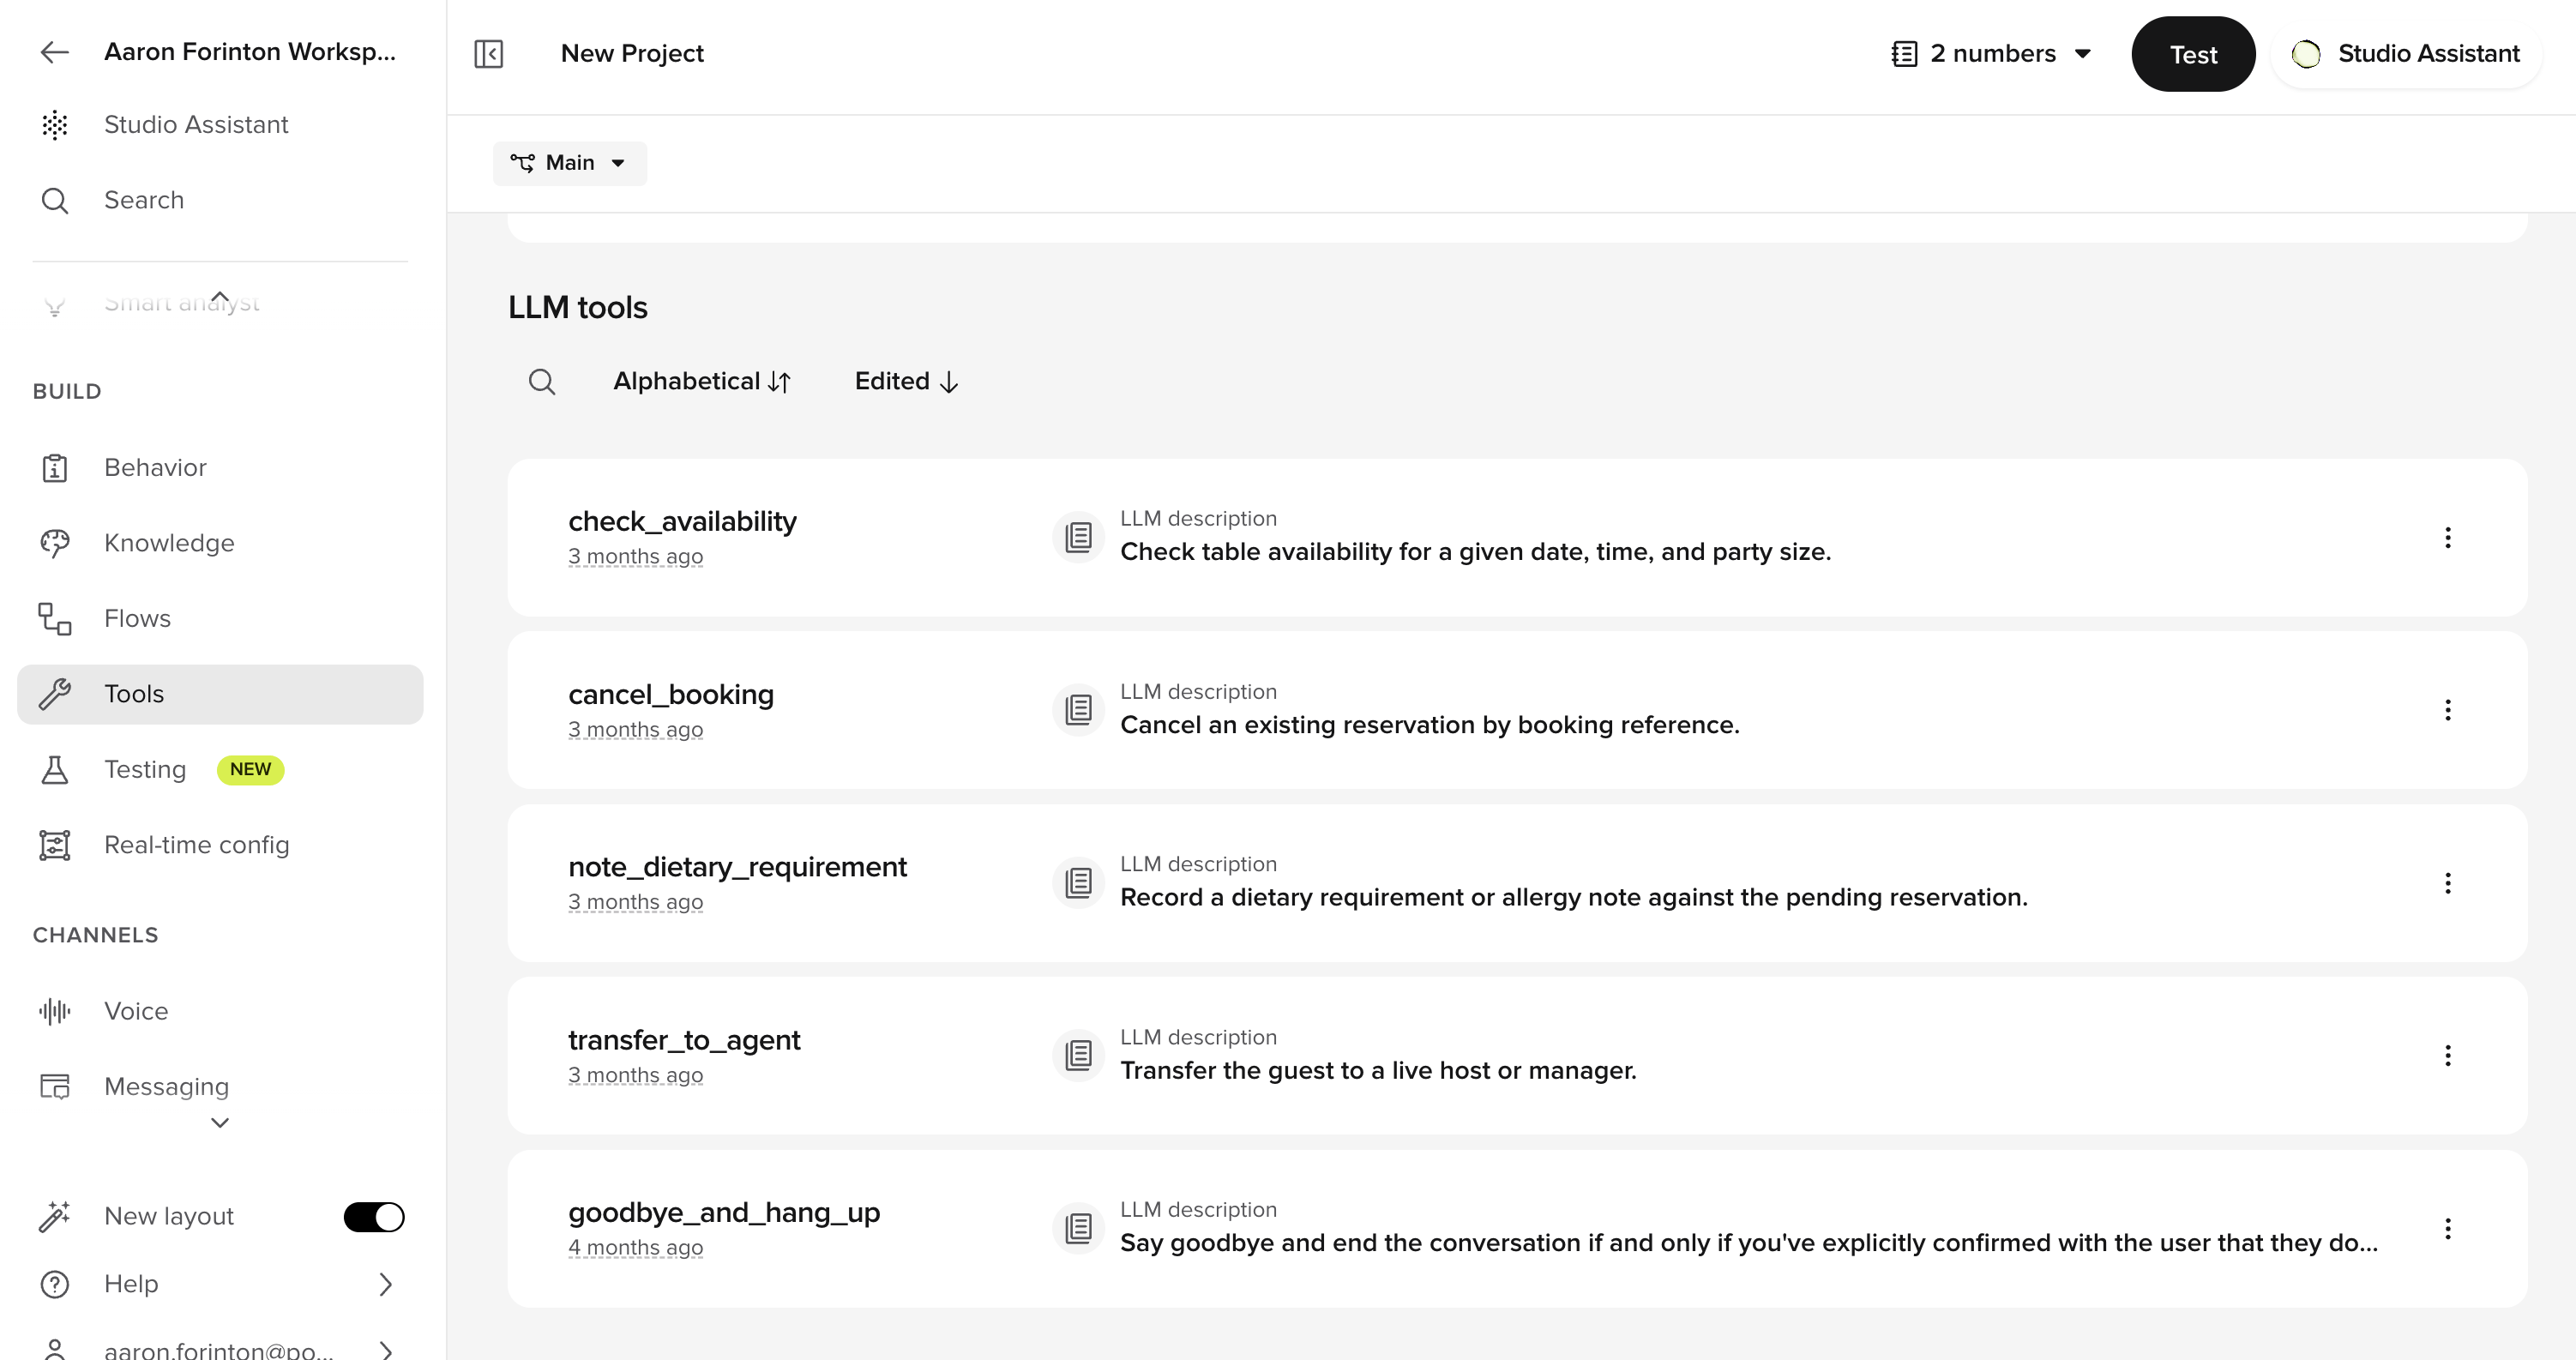This screenshot has height=1360, width=2576.
Task: Click the Knowledge brain icon
Action: pos(55,543)
